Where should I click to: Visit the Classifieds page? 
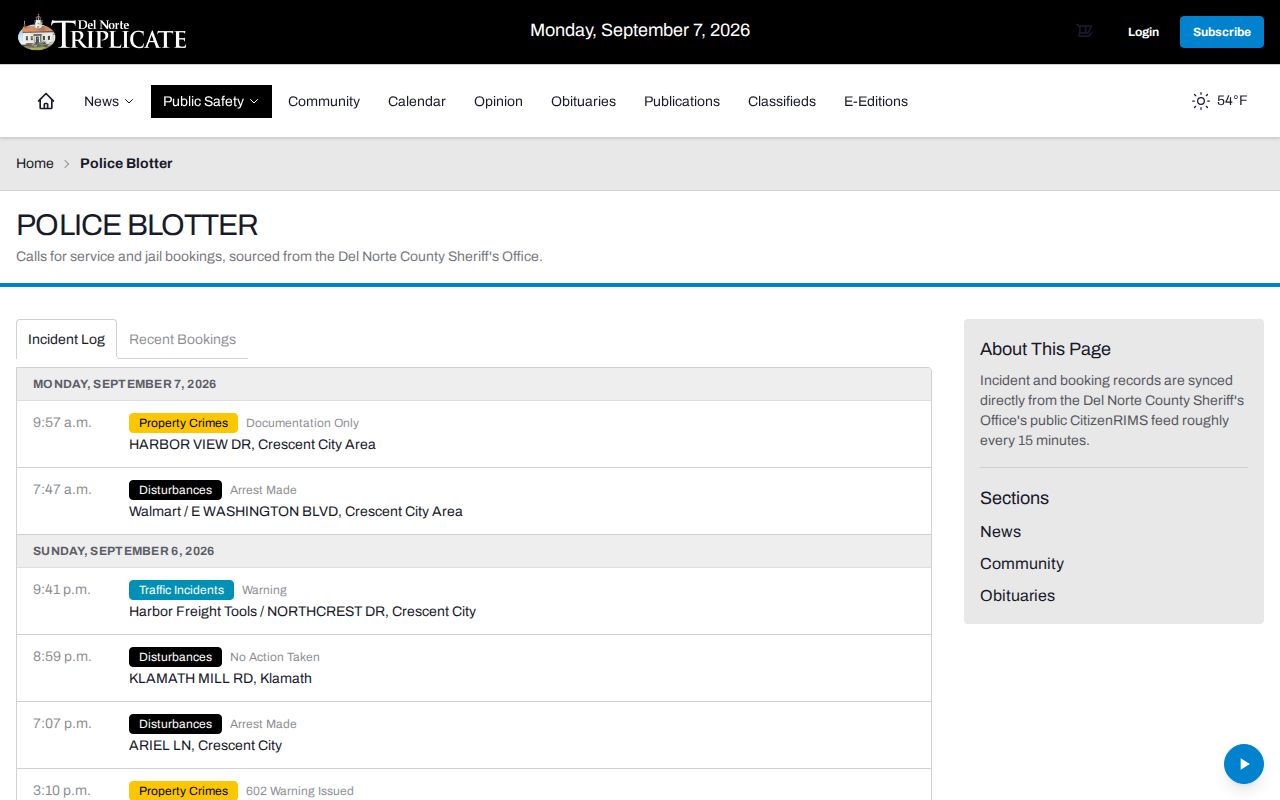[782, 101]
